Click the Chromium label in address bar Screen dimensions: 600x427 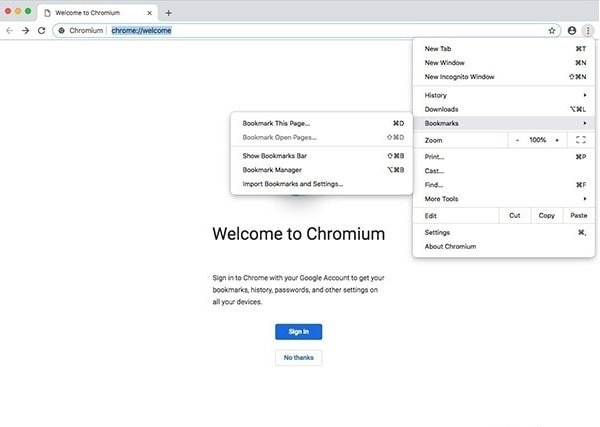[x=86, y=31]
